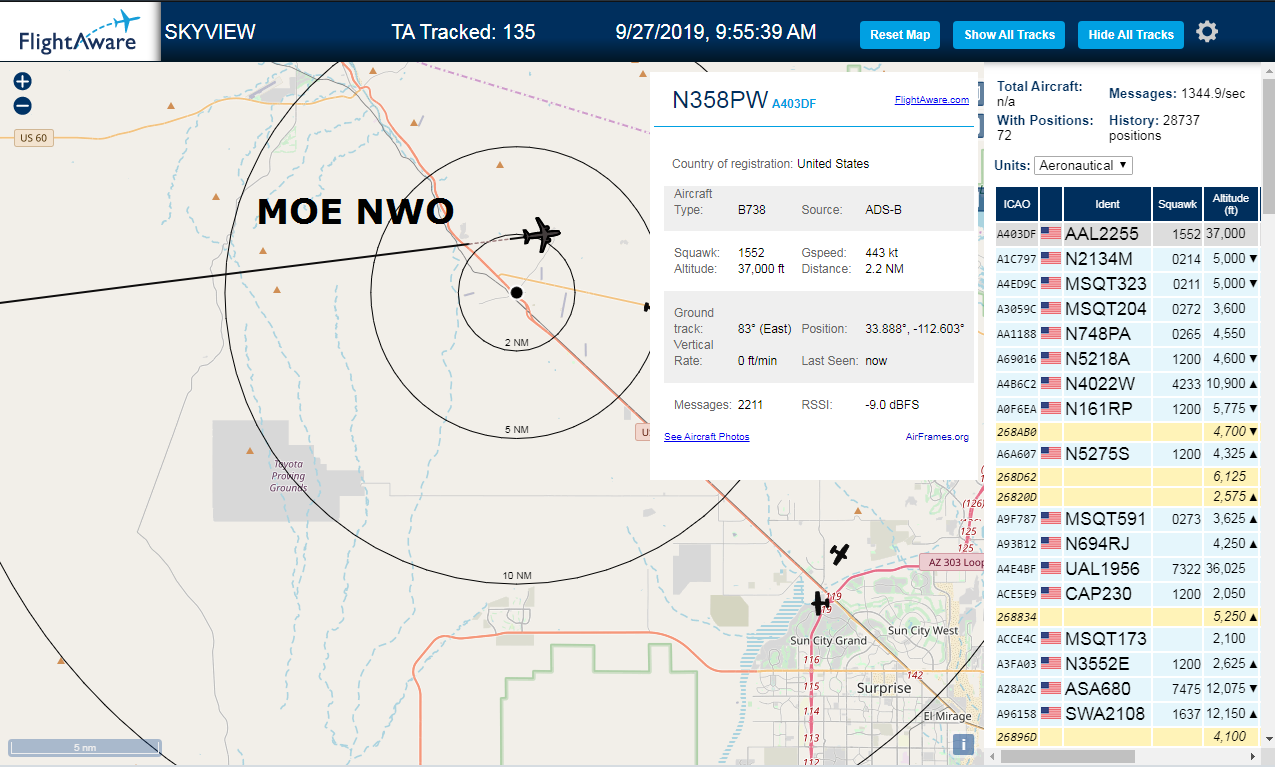Image resolution: width=1275 pixels, height=767 pixels.
Task: Click the A403DF hex code link
Action: [794, 103]
